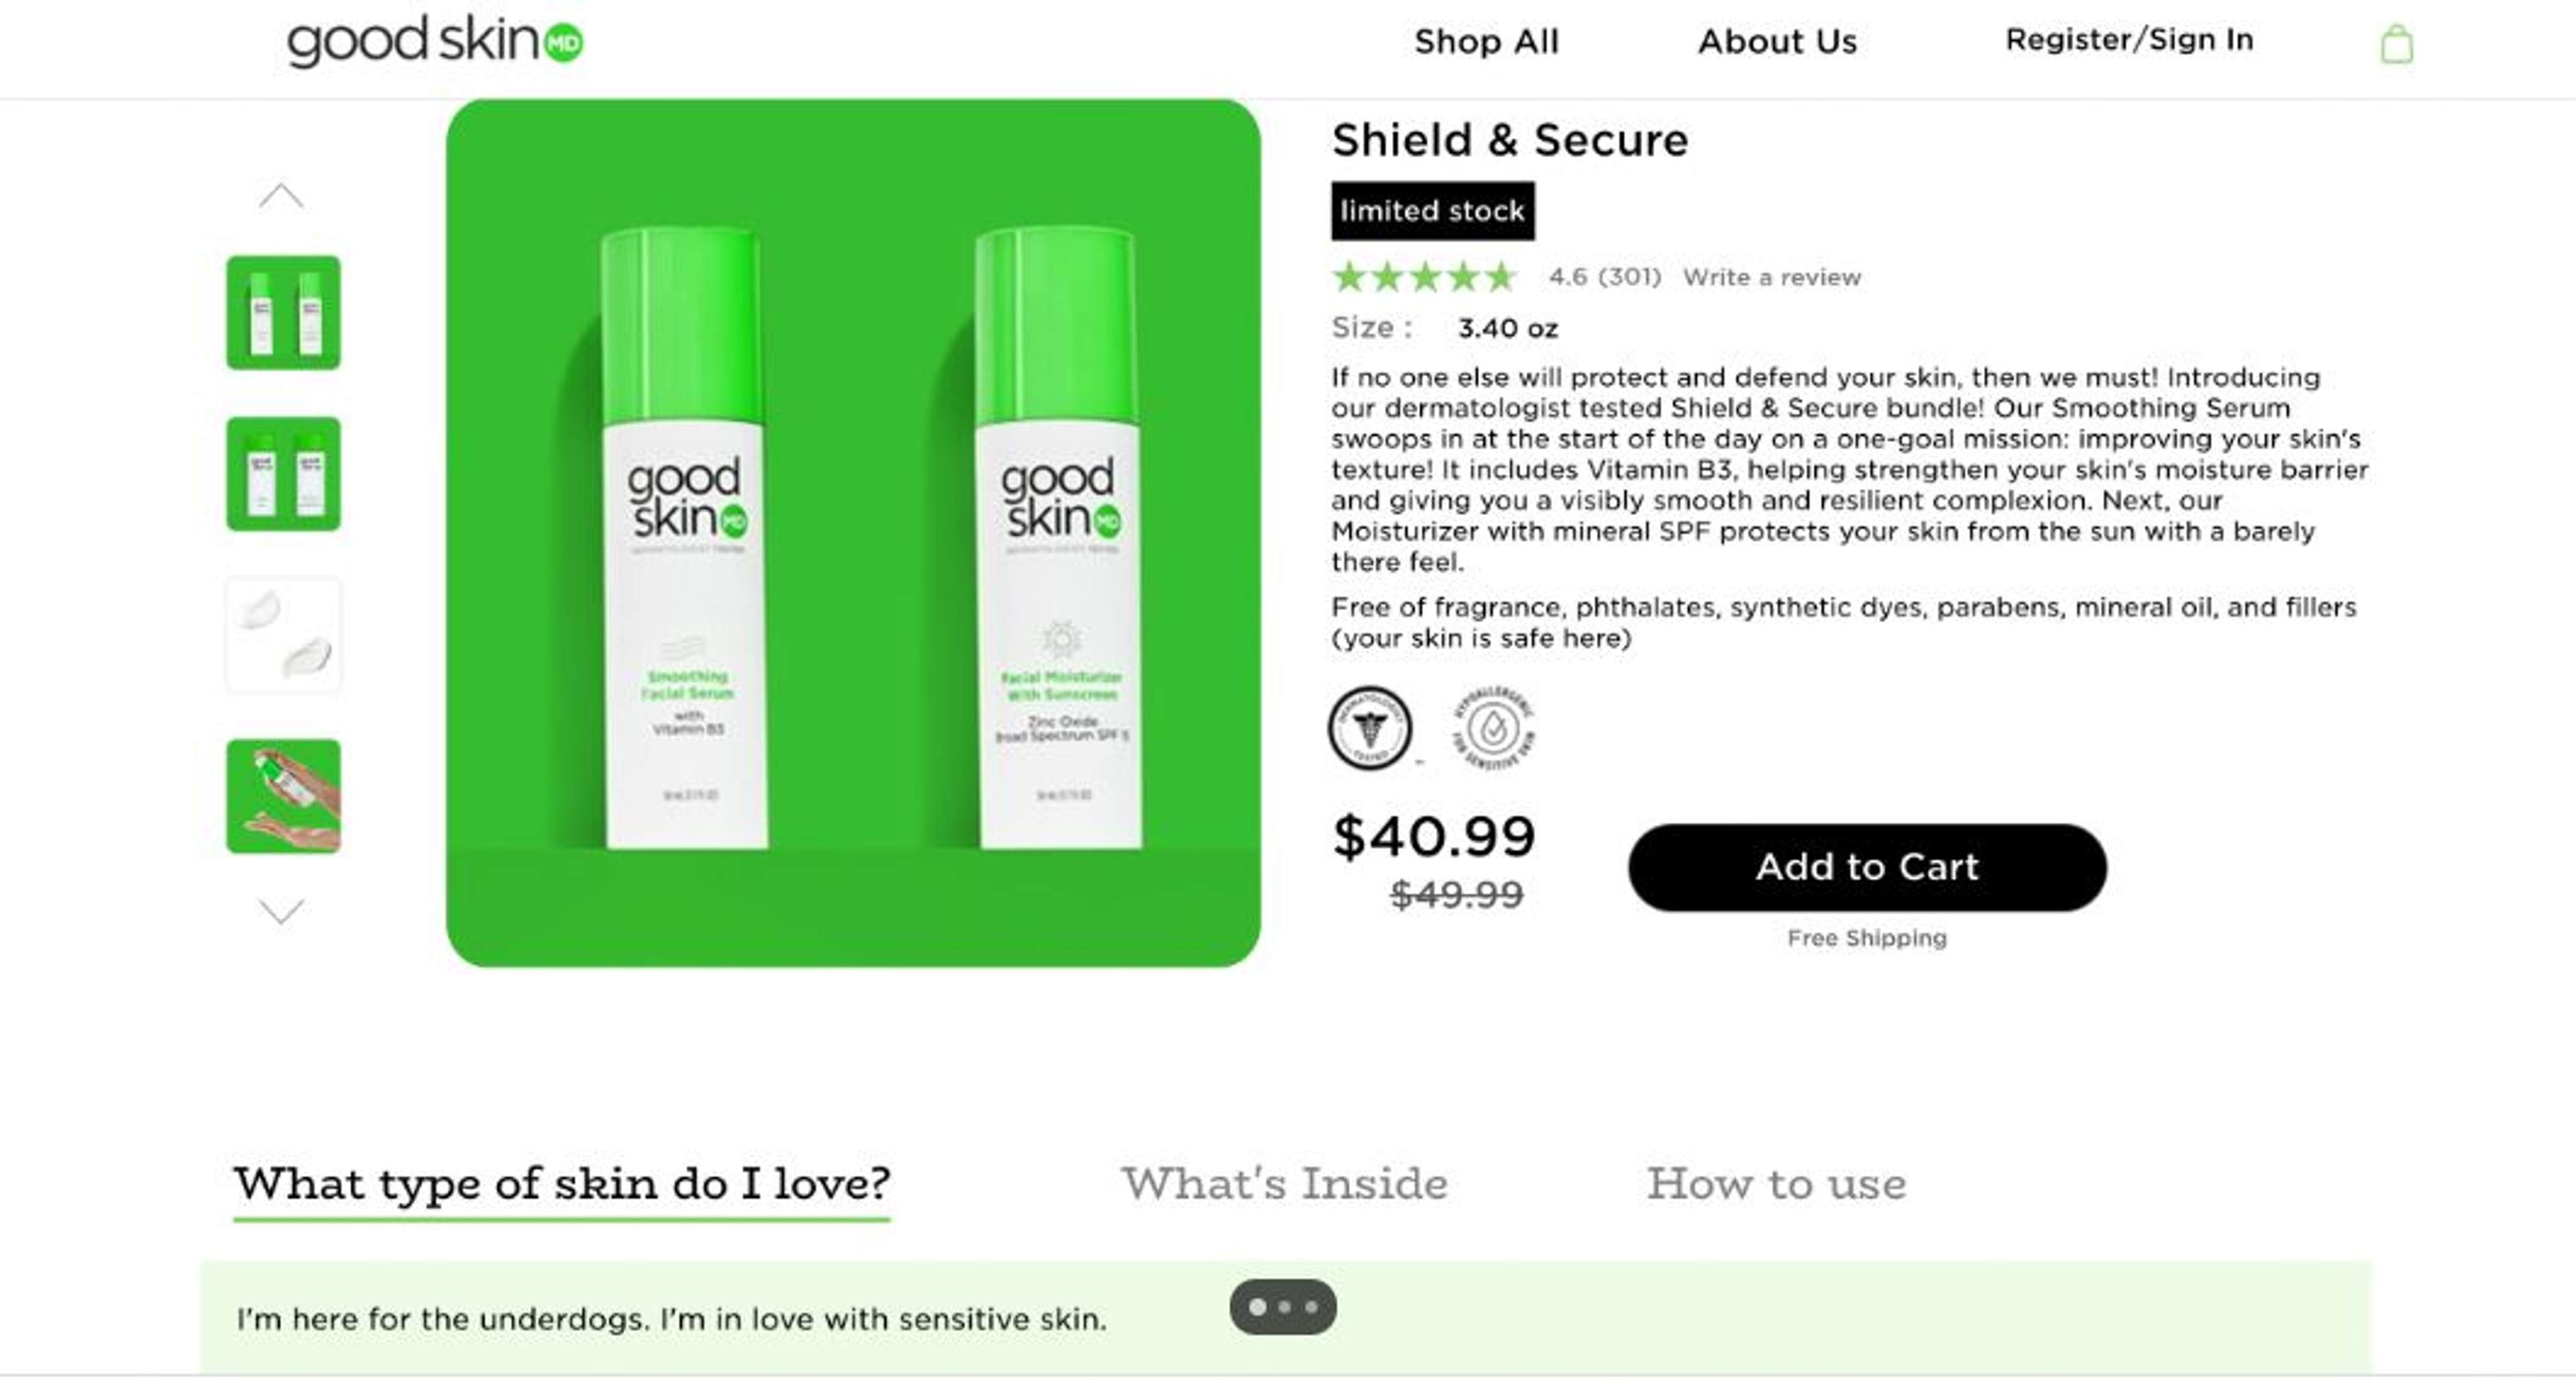Show previous thumbnails with up chevron
The height and width of the screenshot is (1381, 2576).
click(281, 196)
